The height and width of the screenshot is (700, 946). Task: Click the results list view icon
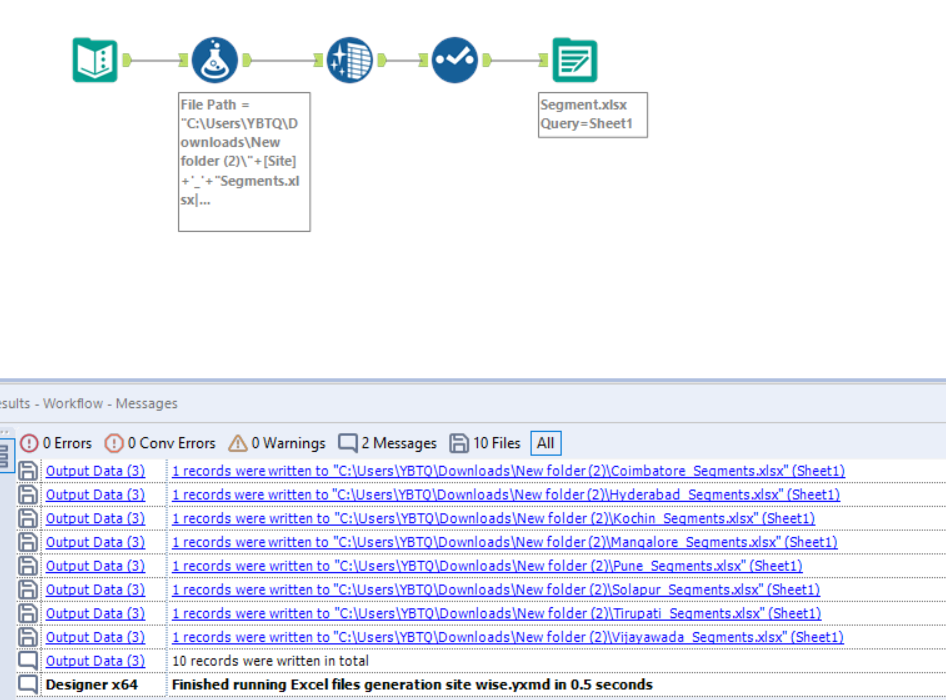[4, 454]
